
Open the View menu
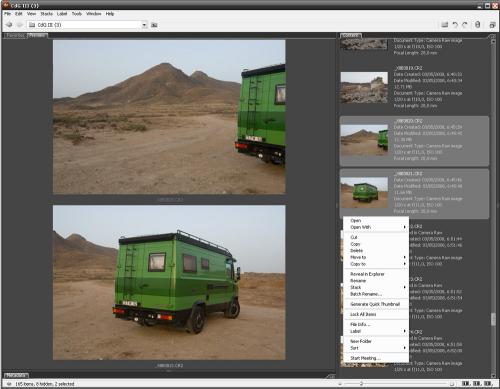point(31,14)
